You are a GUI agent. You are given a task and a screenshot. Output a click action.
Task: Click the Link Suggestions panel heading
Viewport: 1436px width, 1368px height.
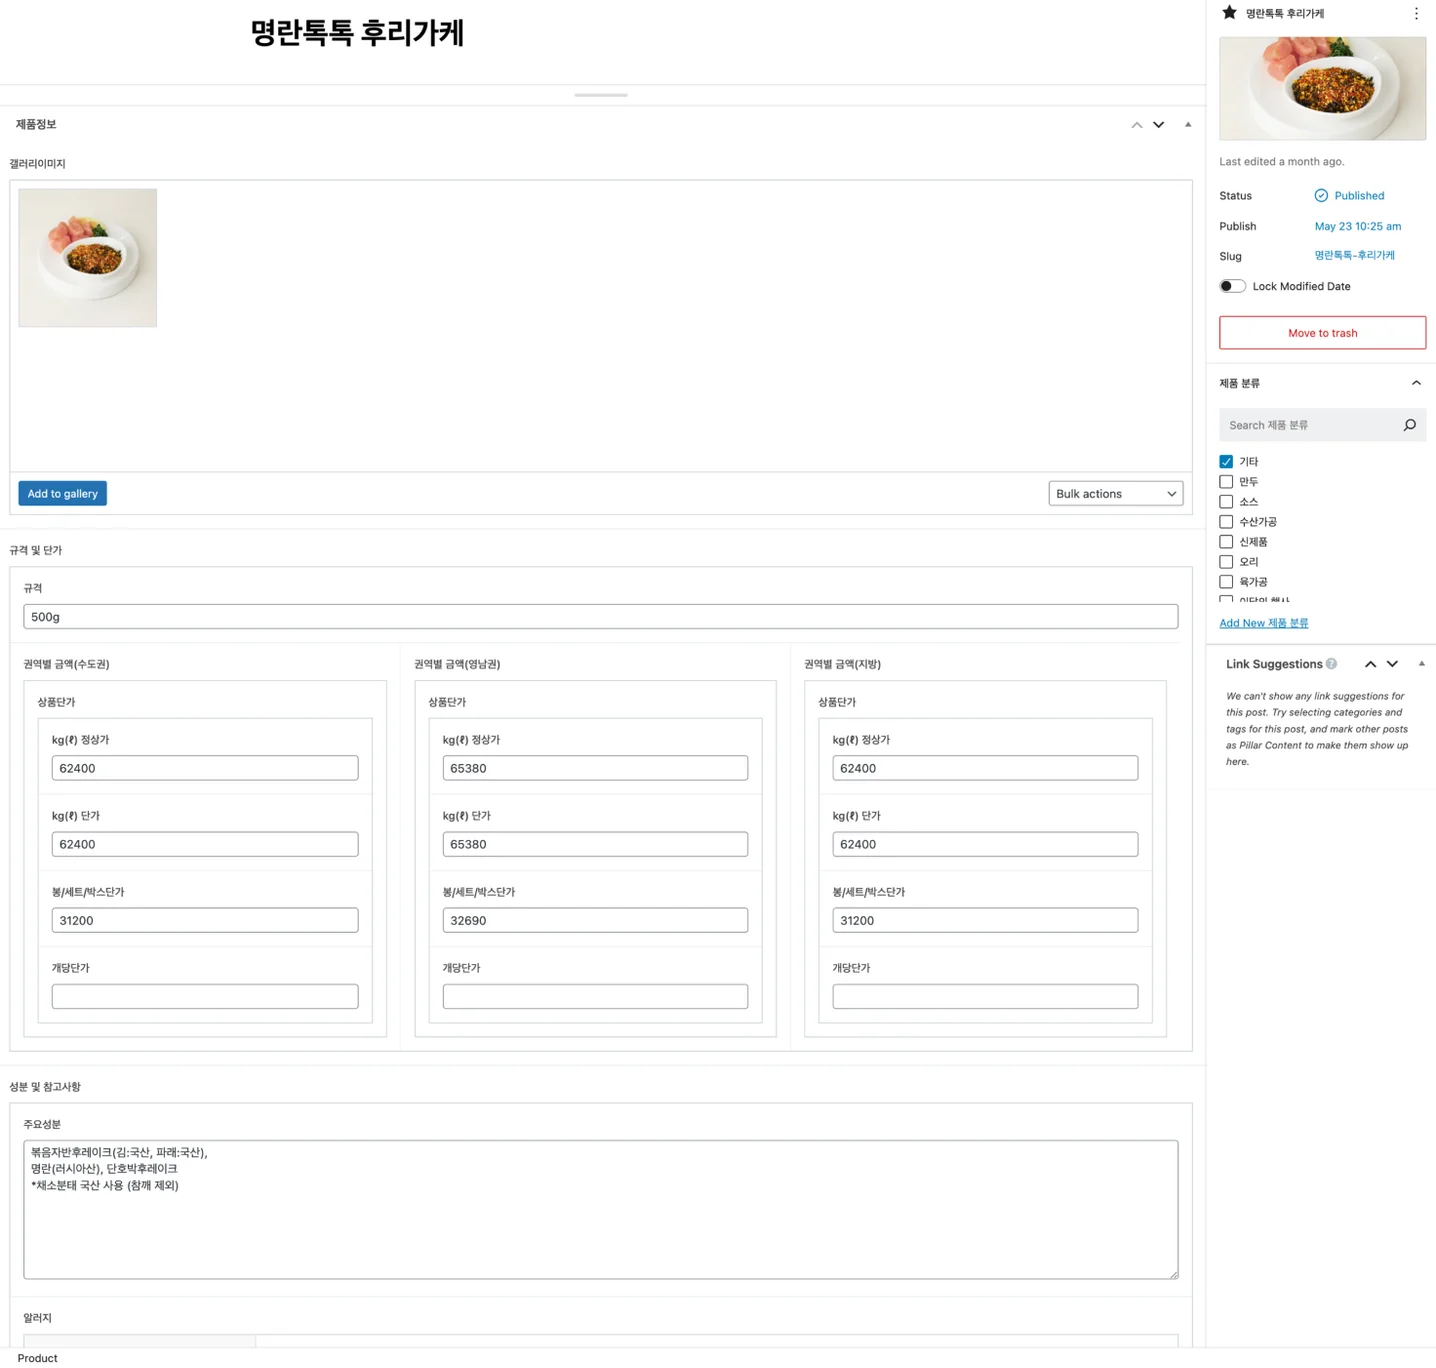(x=1274, y=664)
